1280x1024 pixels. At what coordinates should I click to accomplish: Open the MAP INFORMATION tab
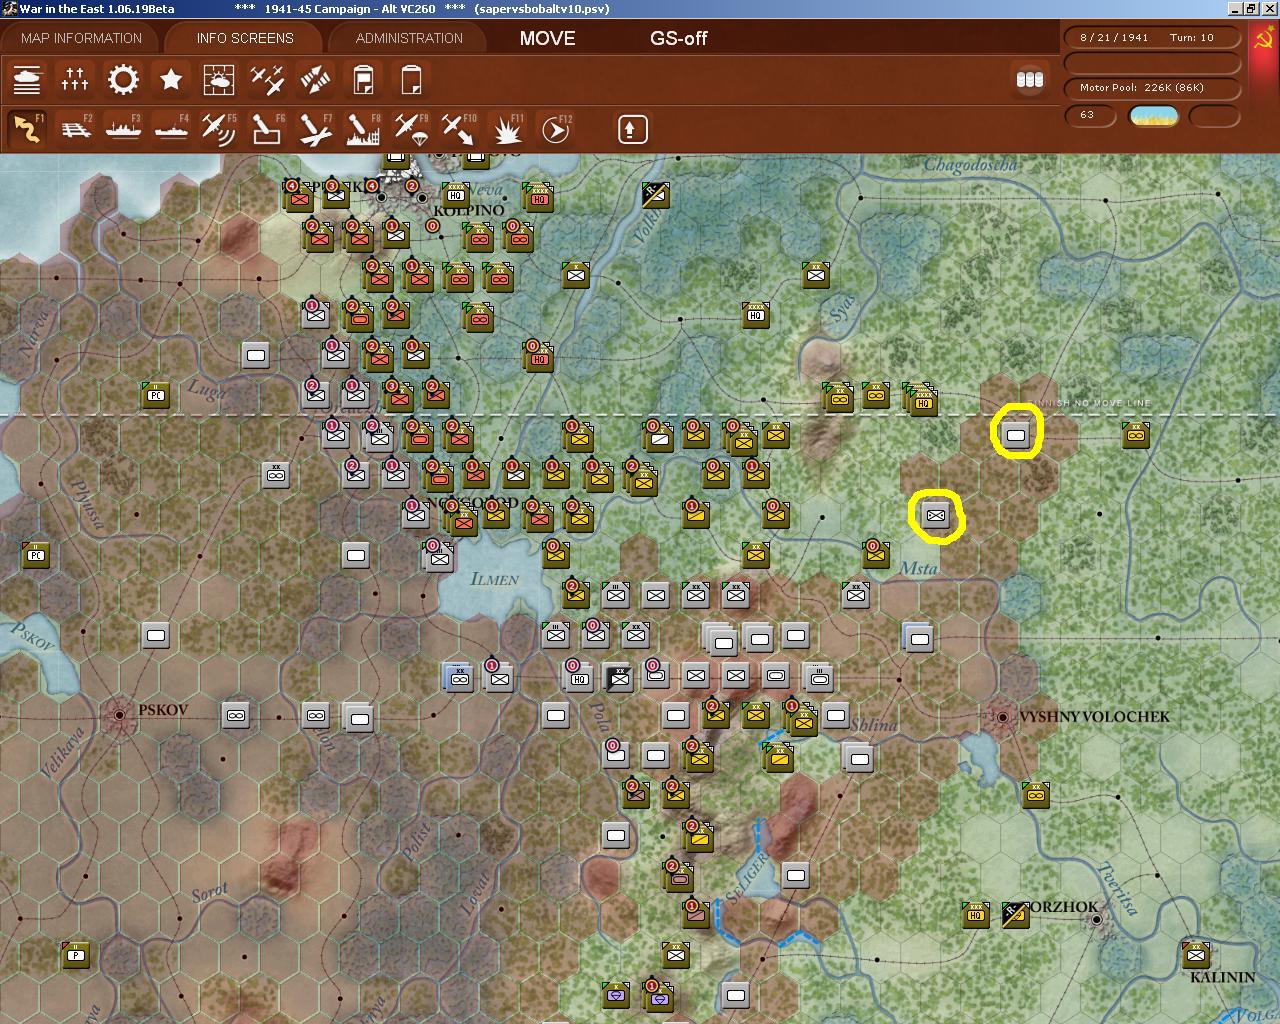[x=81, y=38]
